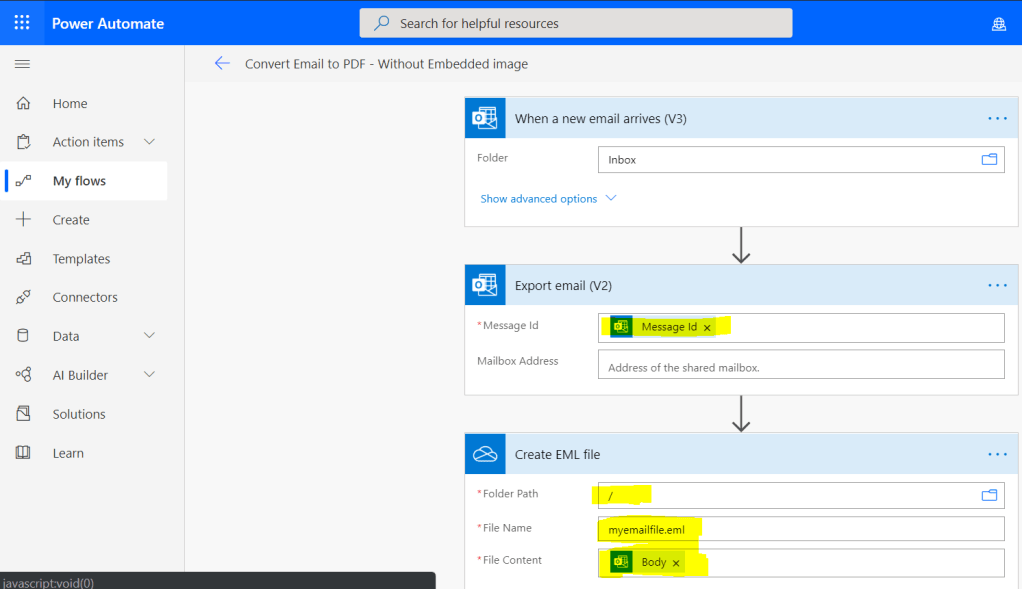Click the Outlook icon on When a new email arrives
Screen dimensions: 1022x589
(x=485, y=118)
